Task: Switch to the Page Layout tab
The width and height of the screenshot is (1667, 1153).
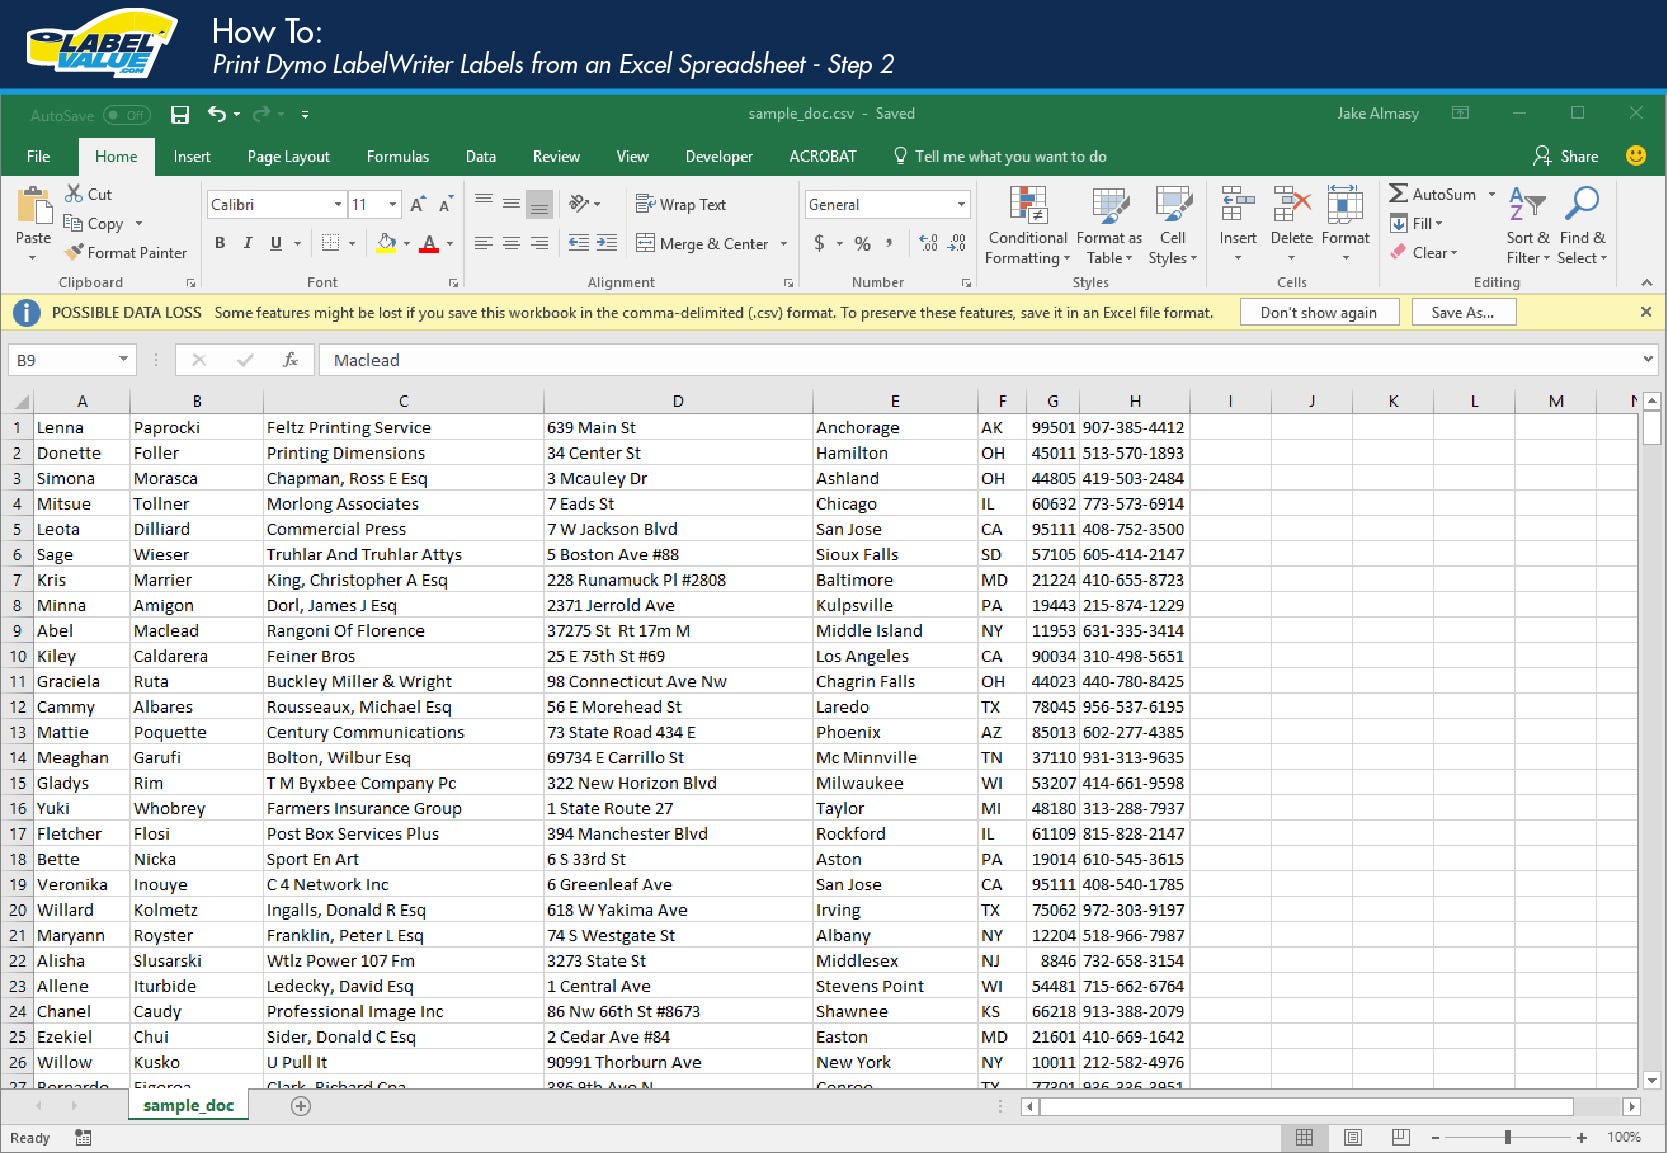Action: coord(288,156)
